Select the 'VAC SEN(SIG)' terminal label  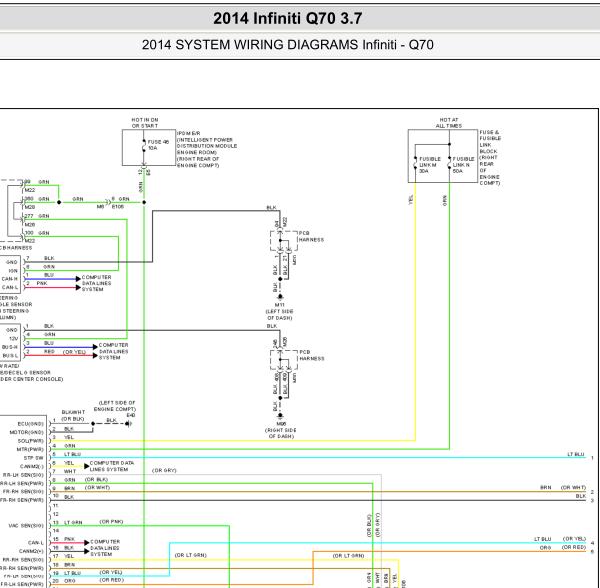[x=26, y=526]
